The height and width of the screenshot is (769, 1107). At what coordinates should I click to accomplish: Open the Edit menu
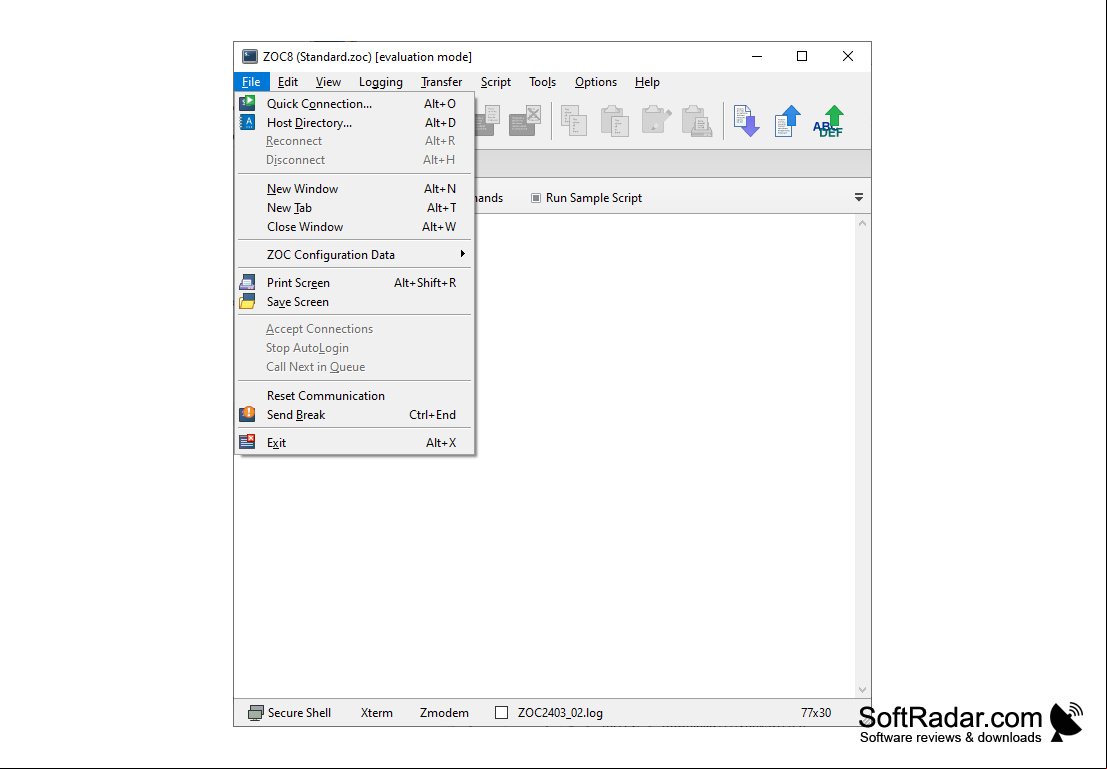point(287,82)
